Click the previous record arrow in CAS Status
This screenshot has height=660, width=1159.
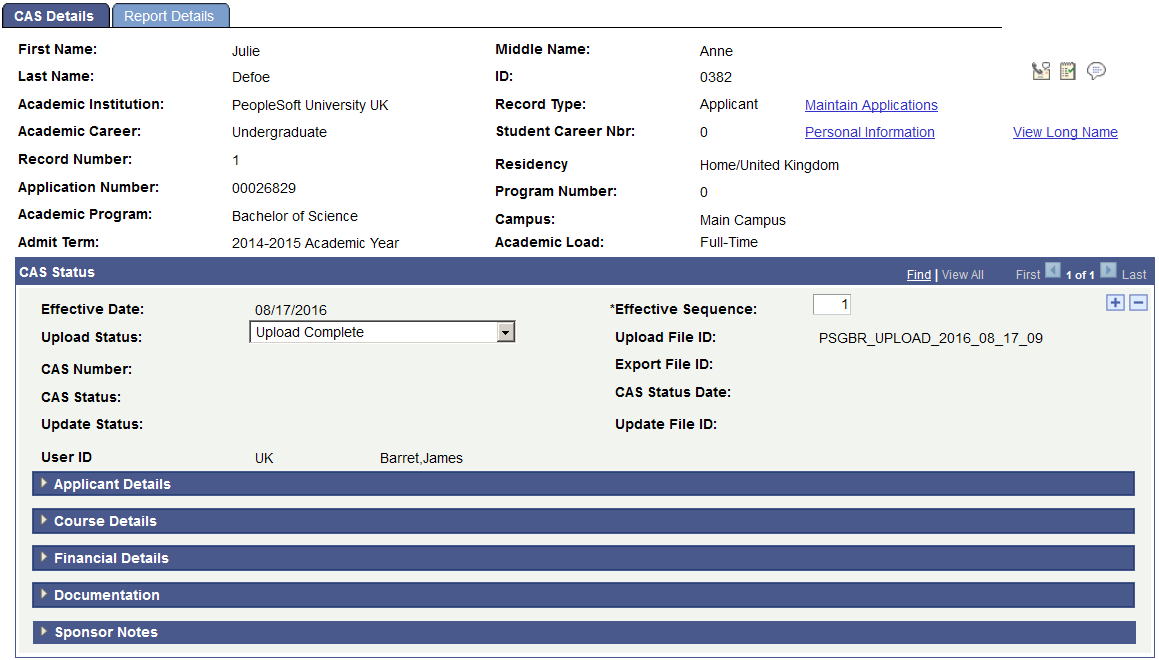coord(1053,270)
